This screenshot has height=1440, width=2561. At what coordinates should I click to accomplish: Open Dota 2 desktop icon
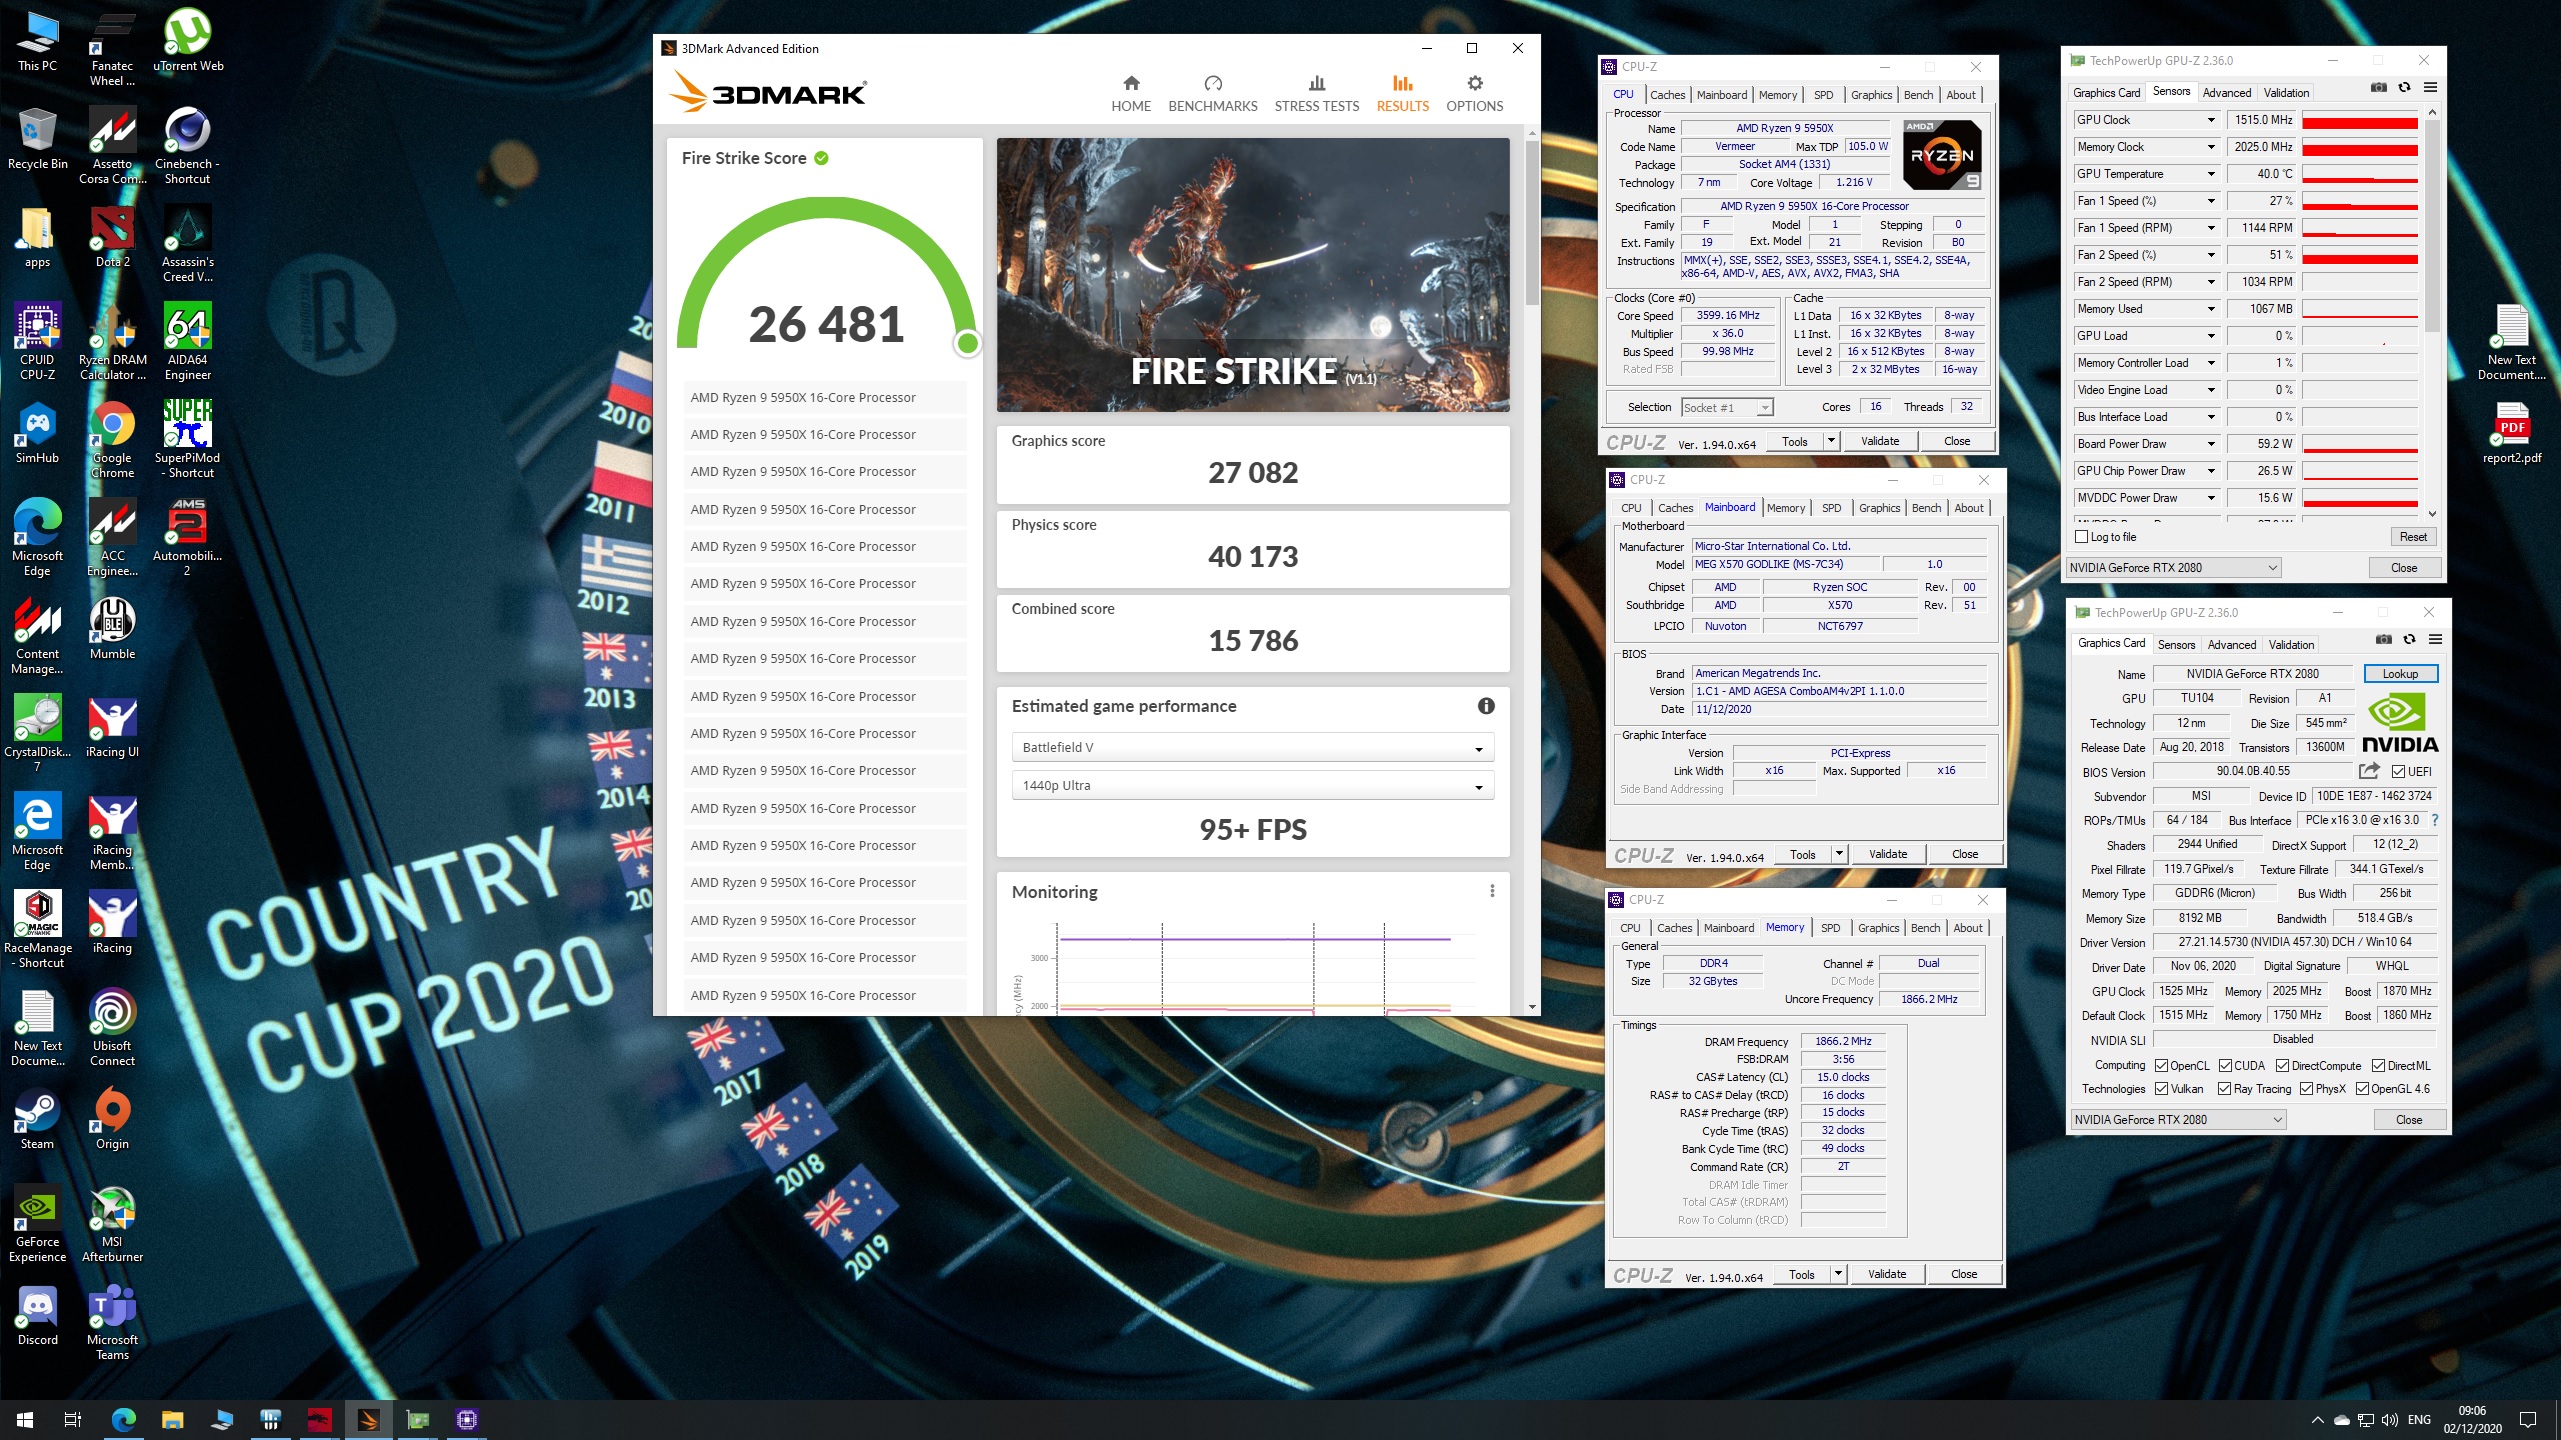[112, 237]
